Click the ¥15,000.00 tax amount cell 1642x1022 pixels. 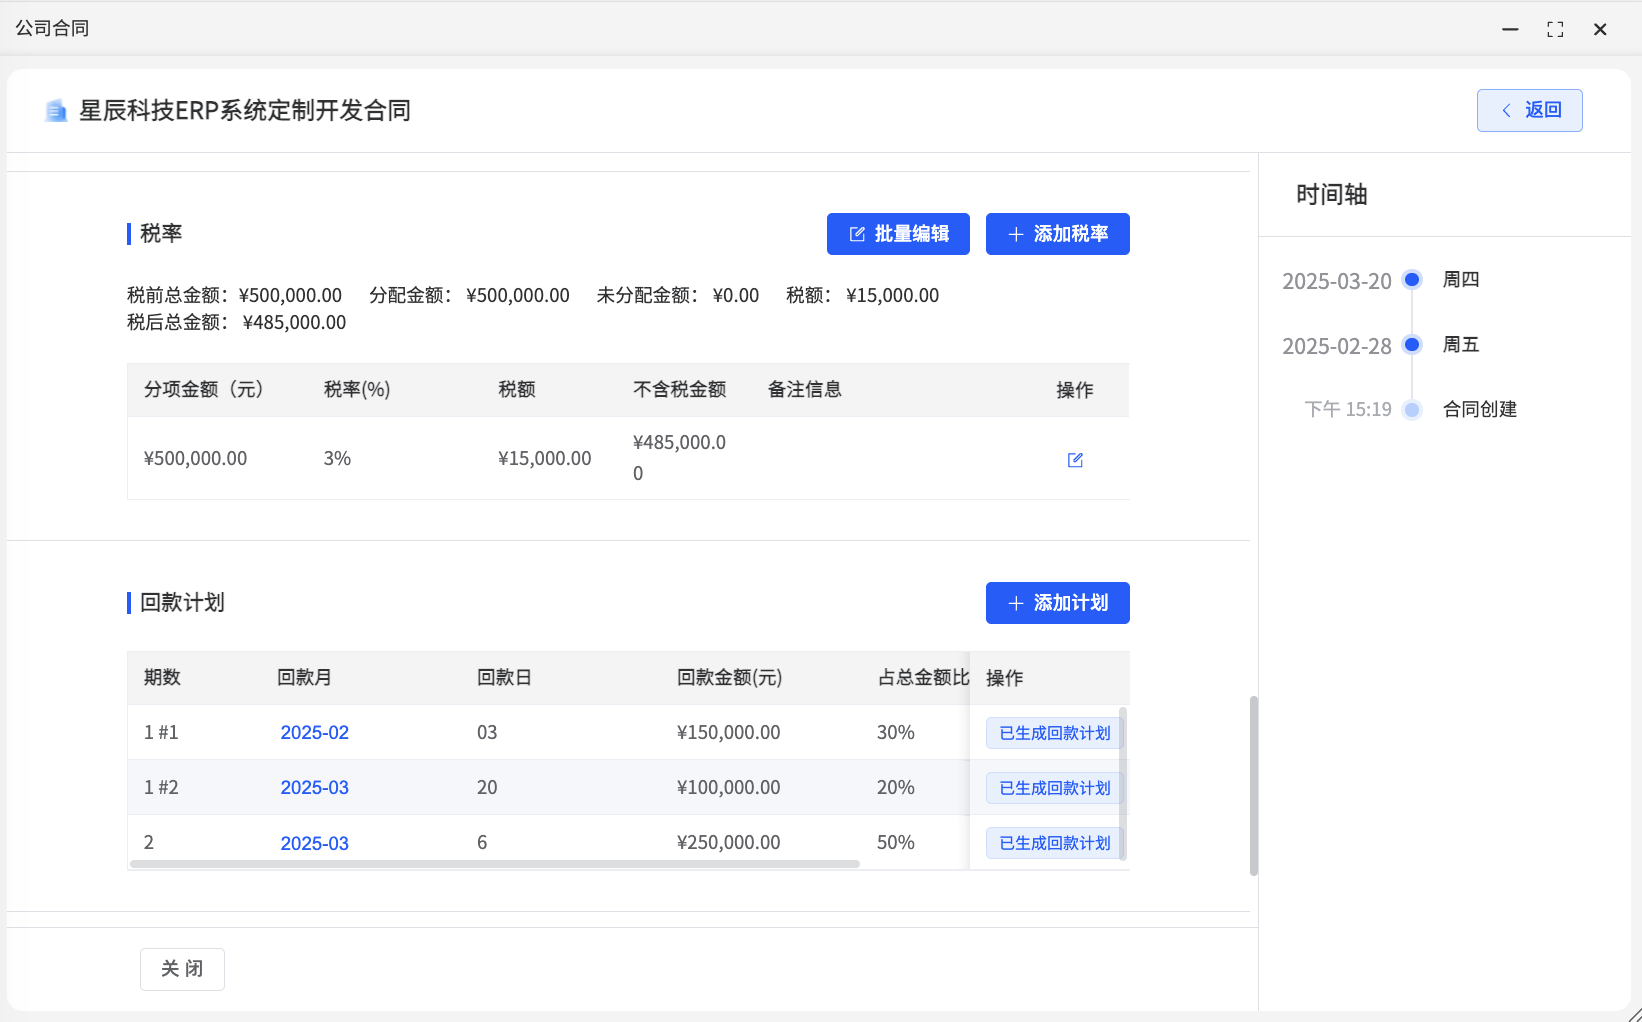pyautogui.click(x=545, y=459)
